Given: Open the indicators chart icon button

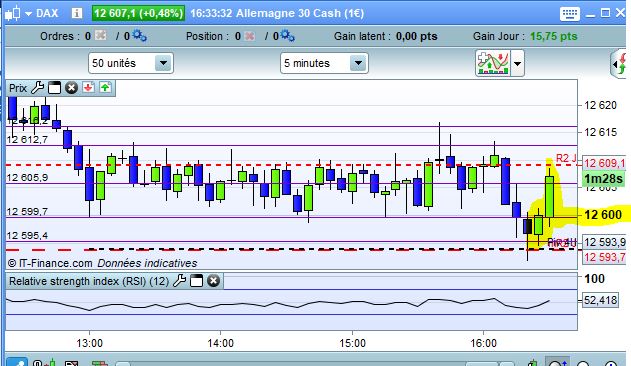Looking at the screenshot, I should tap(493, 63).
